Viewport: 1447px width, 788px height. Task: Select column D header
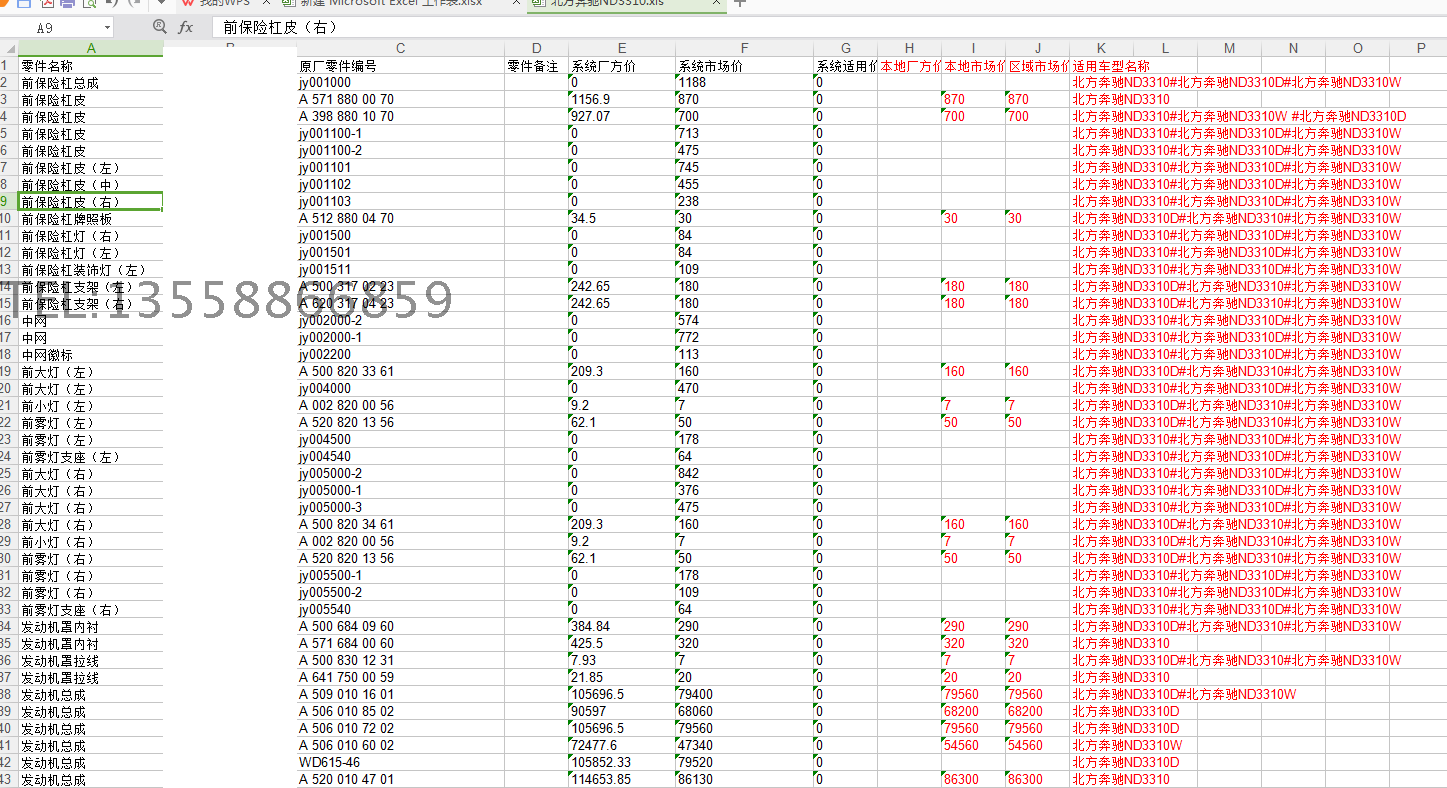(536, 48)
